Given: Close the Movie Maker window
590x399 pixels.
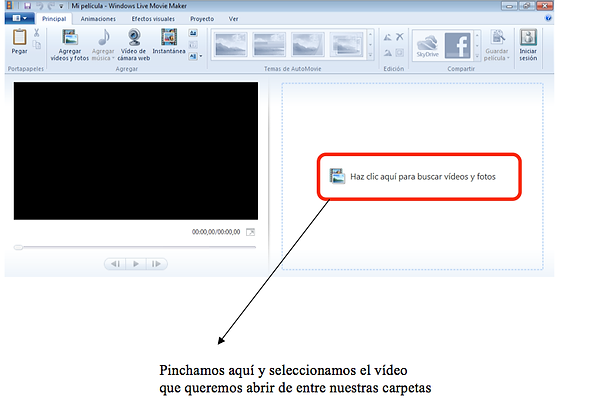Looking at the screenshot, I should tap(544, 6).
